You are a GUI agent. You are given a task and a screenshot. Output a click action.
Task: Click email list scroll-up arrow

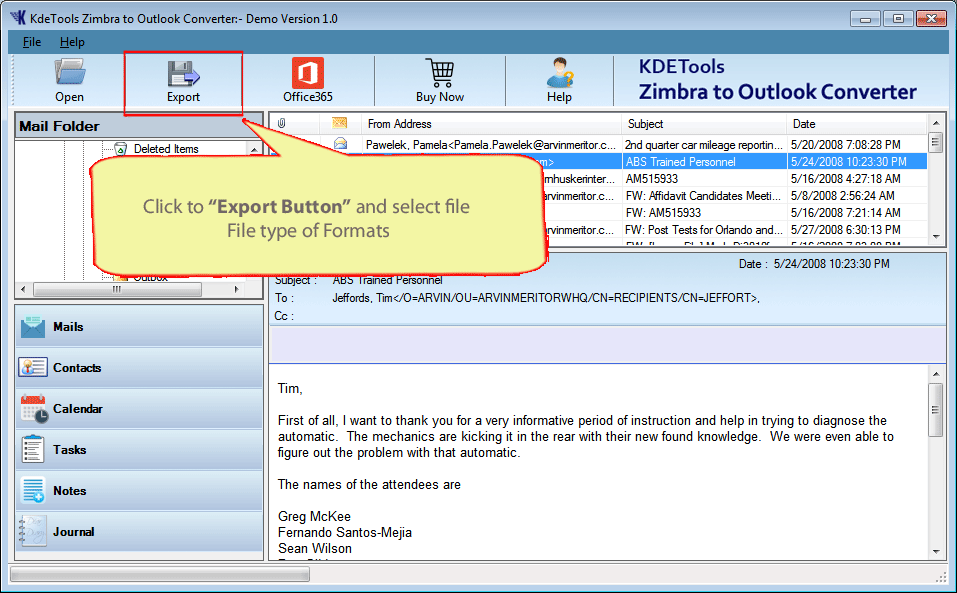[x=935, y=123]
